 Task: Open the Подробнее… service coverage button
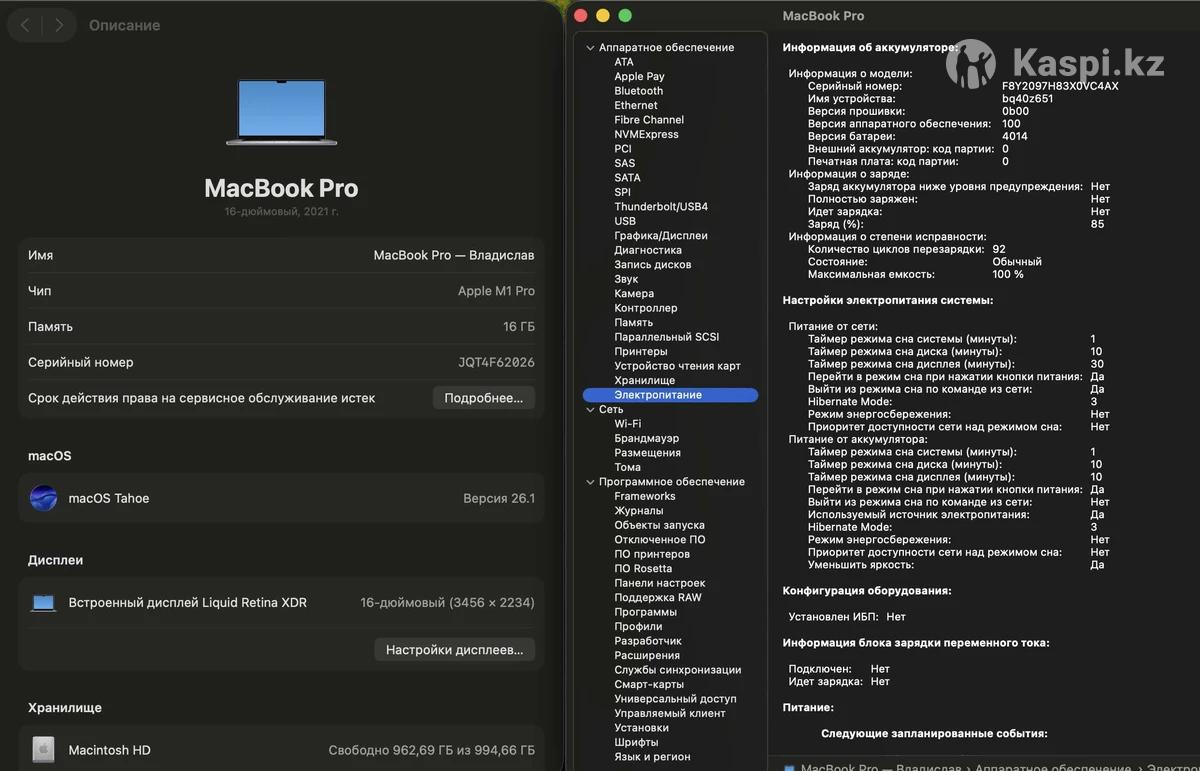point(483,398)
